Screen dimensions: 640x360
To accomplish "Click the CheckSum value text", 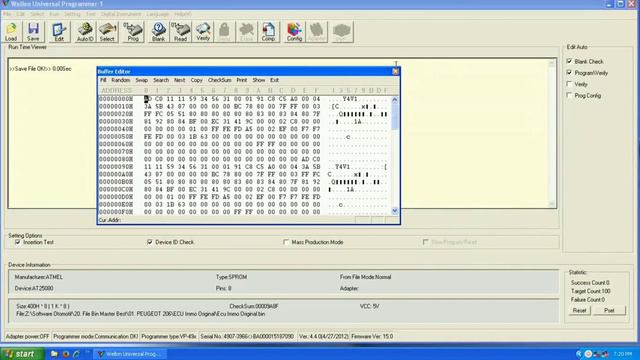I will click(x=254, y=306).
